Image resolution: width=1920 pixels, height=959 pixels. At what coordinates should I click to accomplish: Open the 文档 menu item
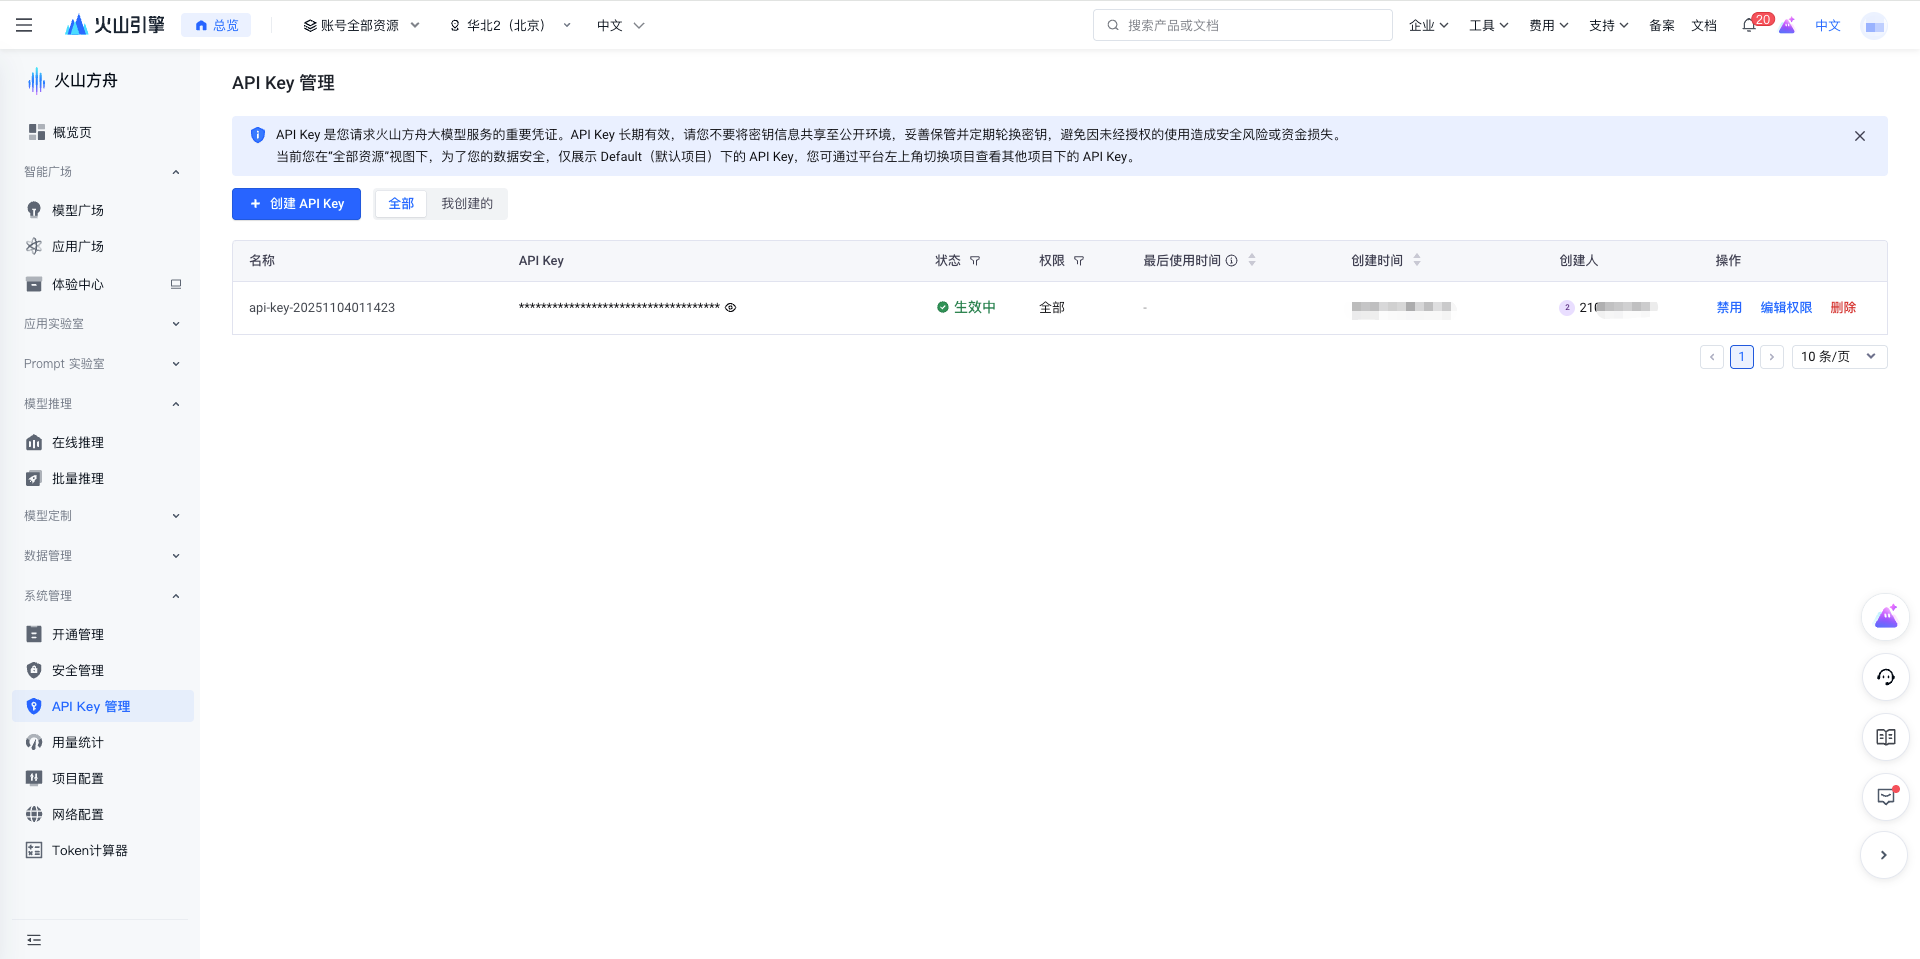click(1704, 25)
